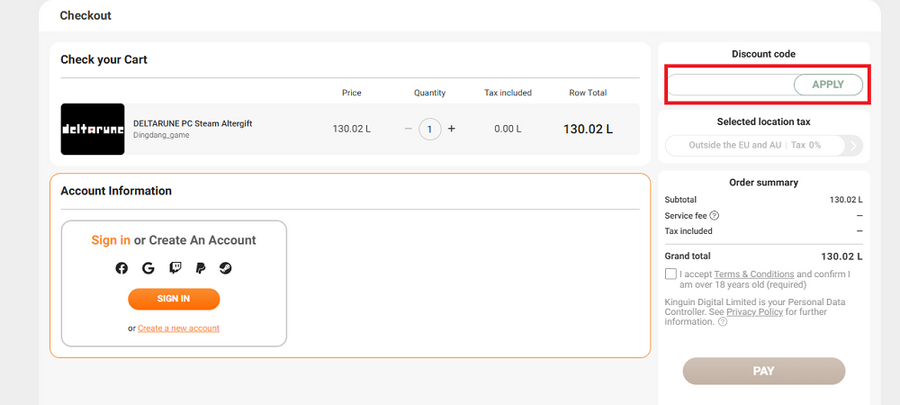Screen dimensions: 900x405
Task: Open the Privacy Policy link
Action: [755, 312]
